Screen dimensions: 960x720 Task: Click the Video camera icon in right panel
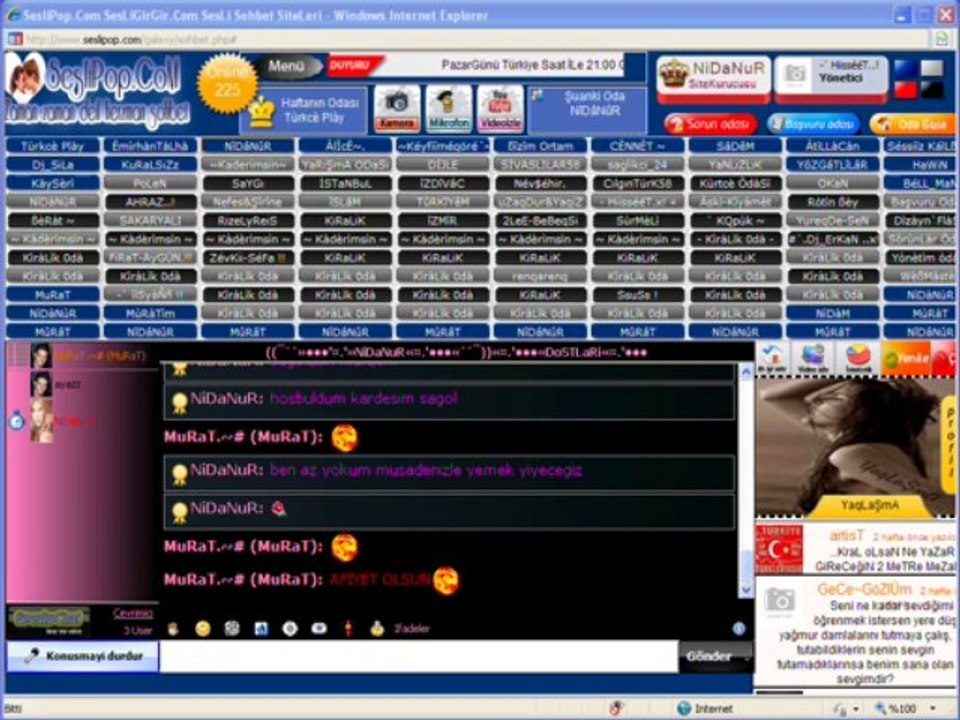[813, 359]
